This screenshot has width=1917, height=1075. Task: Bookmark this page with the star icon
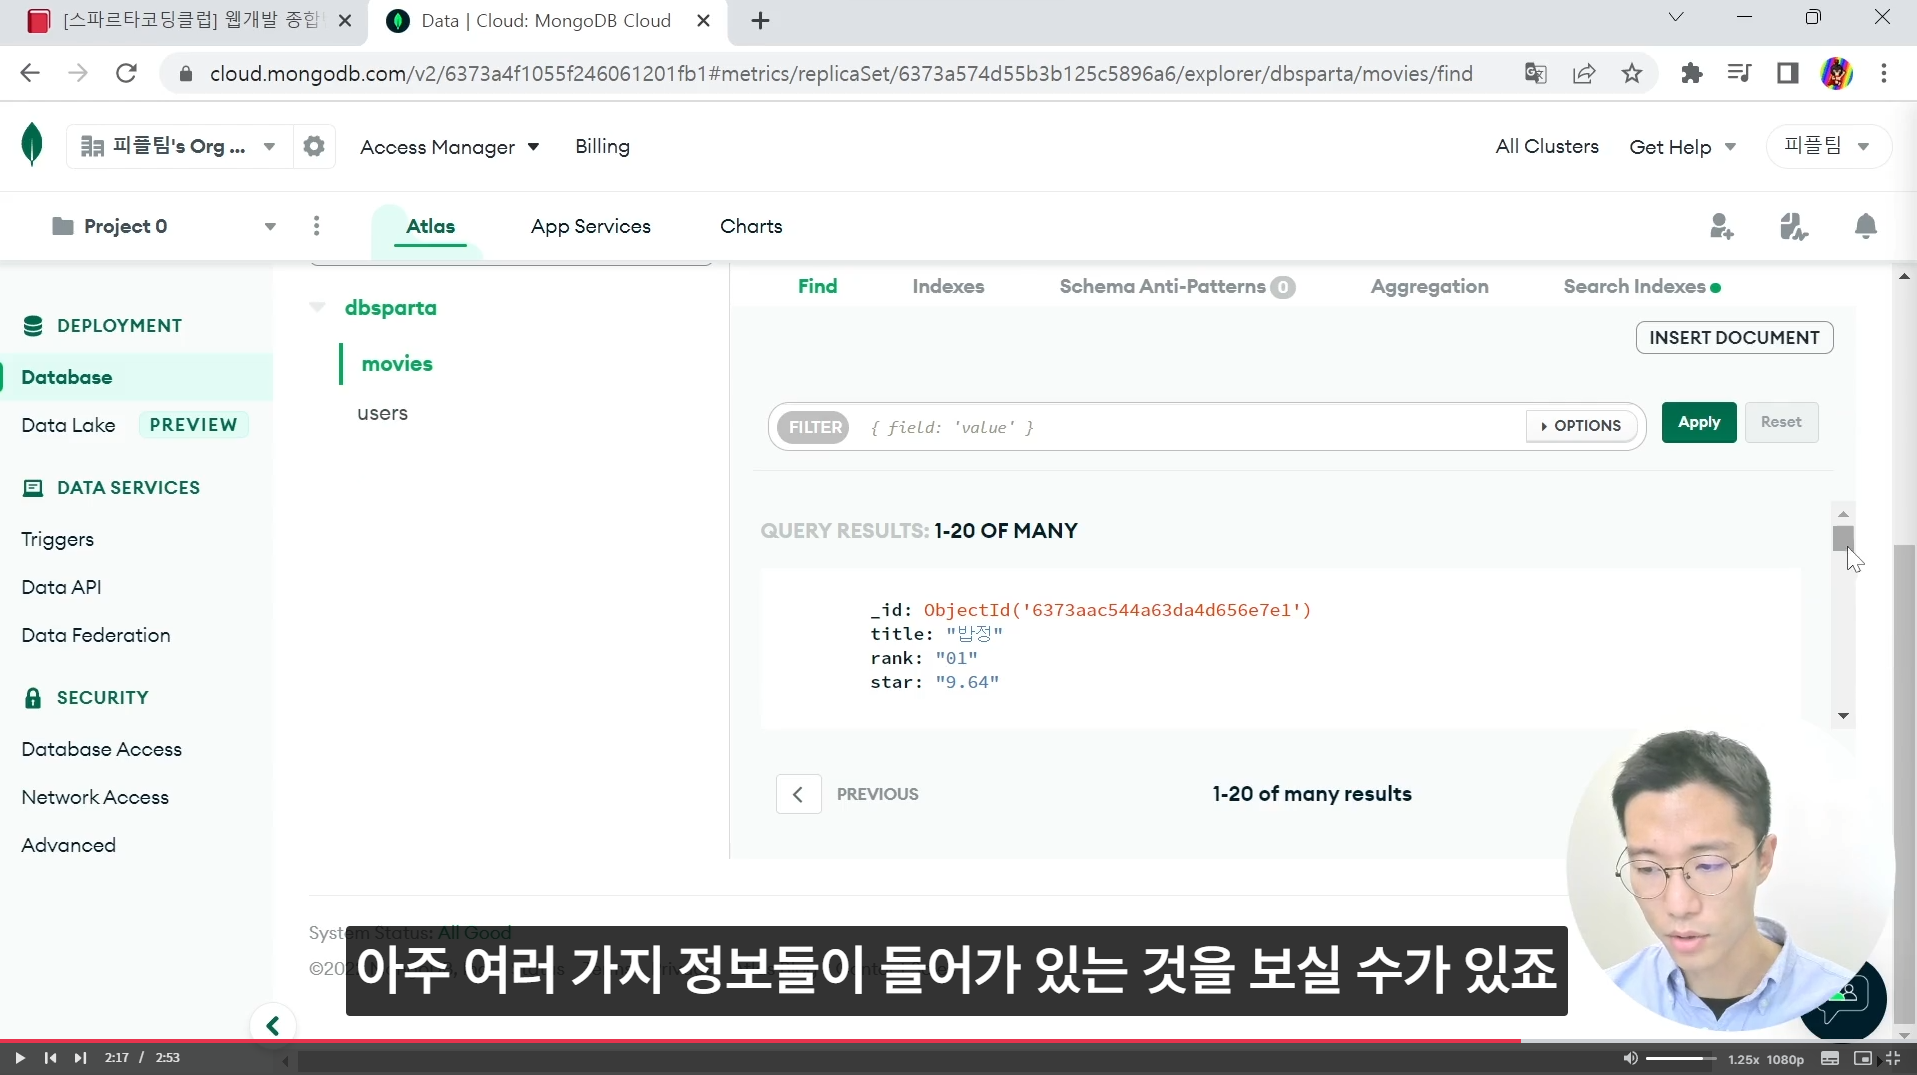[1632, 73]
